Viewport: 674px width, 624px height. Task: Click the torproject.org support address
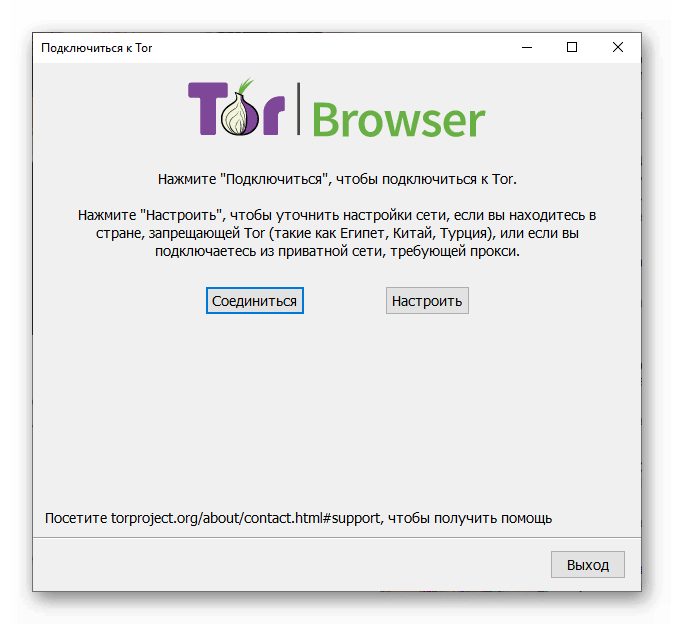point(246,518)
